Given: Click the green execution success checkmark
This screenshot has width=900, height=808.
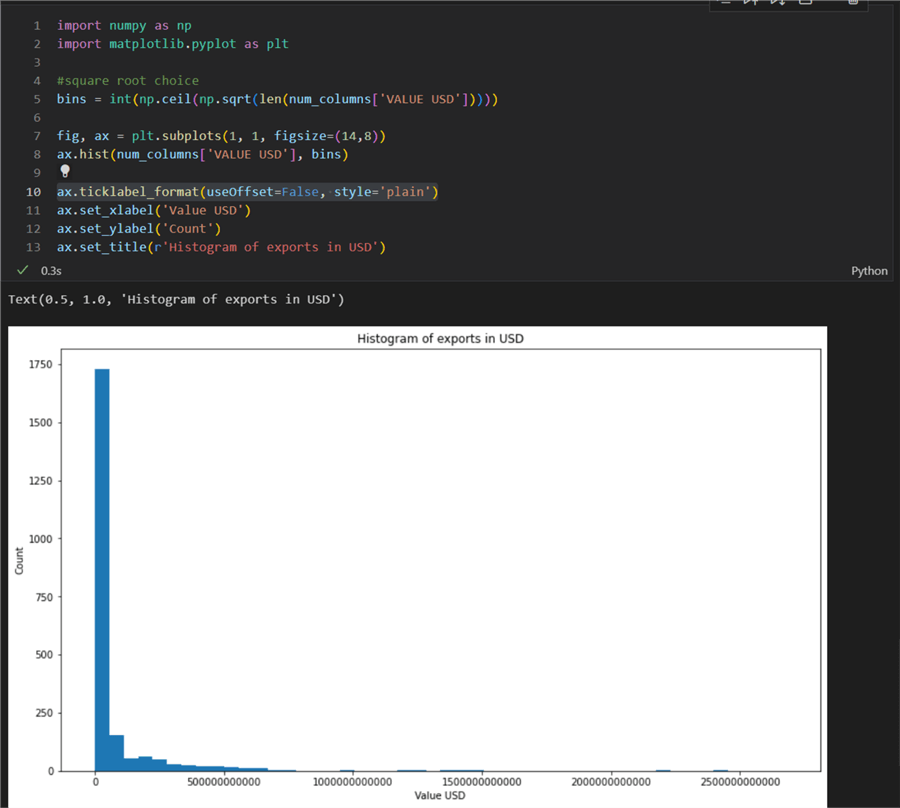Looking at the screenshot, I should pos(21,270).
